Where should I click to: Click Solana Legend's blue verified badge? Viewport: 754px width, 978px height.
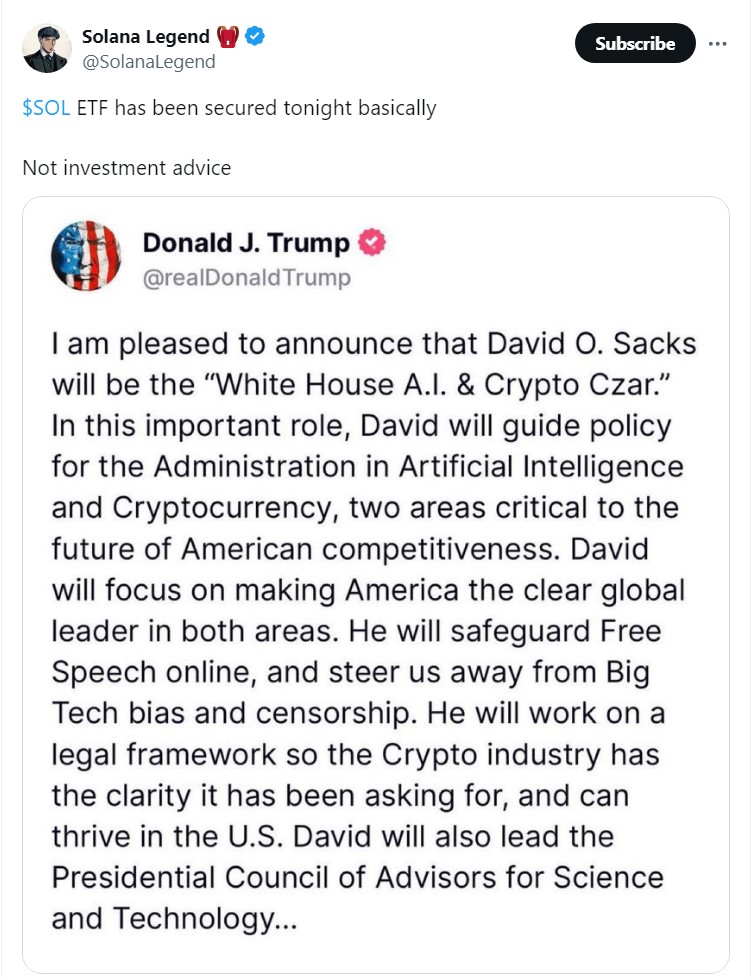(x=256, y=37)
